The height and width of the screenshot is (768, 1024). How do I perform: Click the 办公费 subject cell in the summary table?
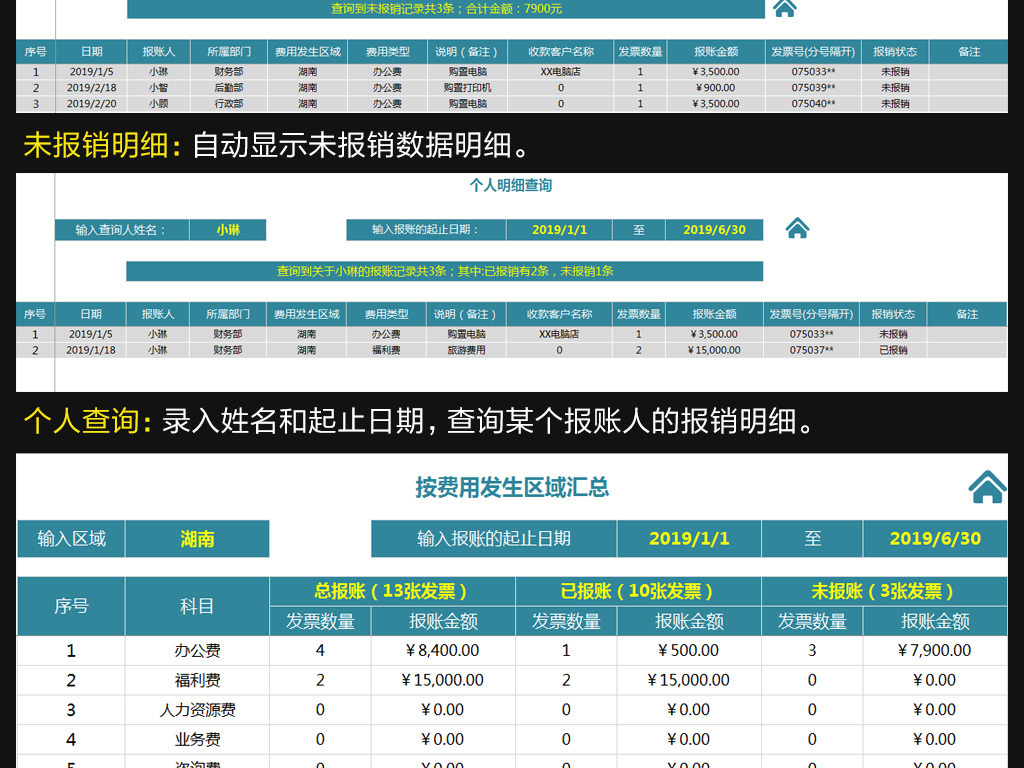pos(197,650)
